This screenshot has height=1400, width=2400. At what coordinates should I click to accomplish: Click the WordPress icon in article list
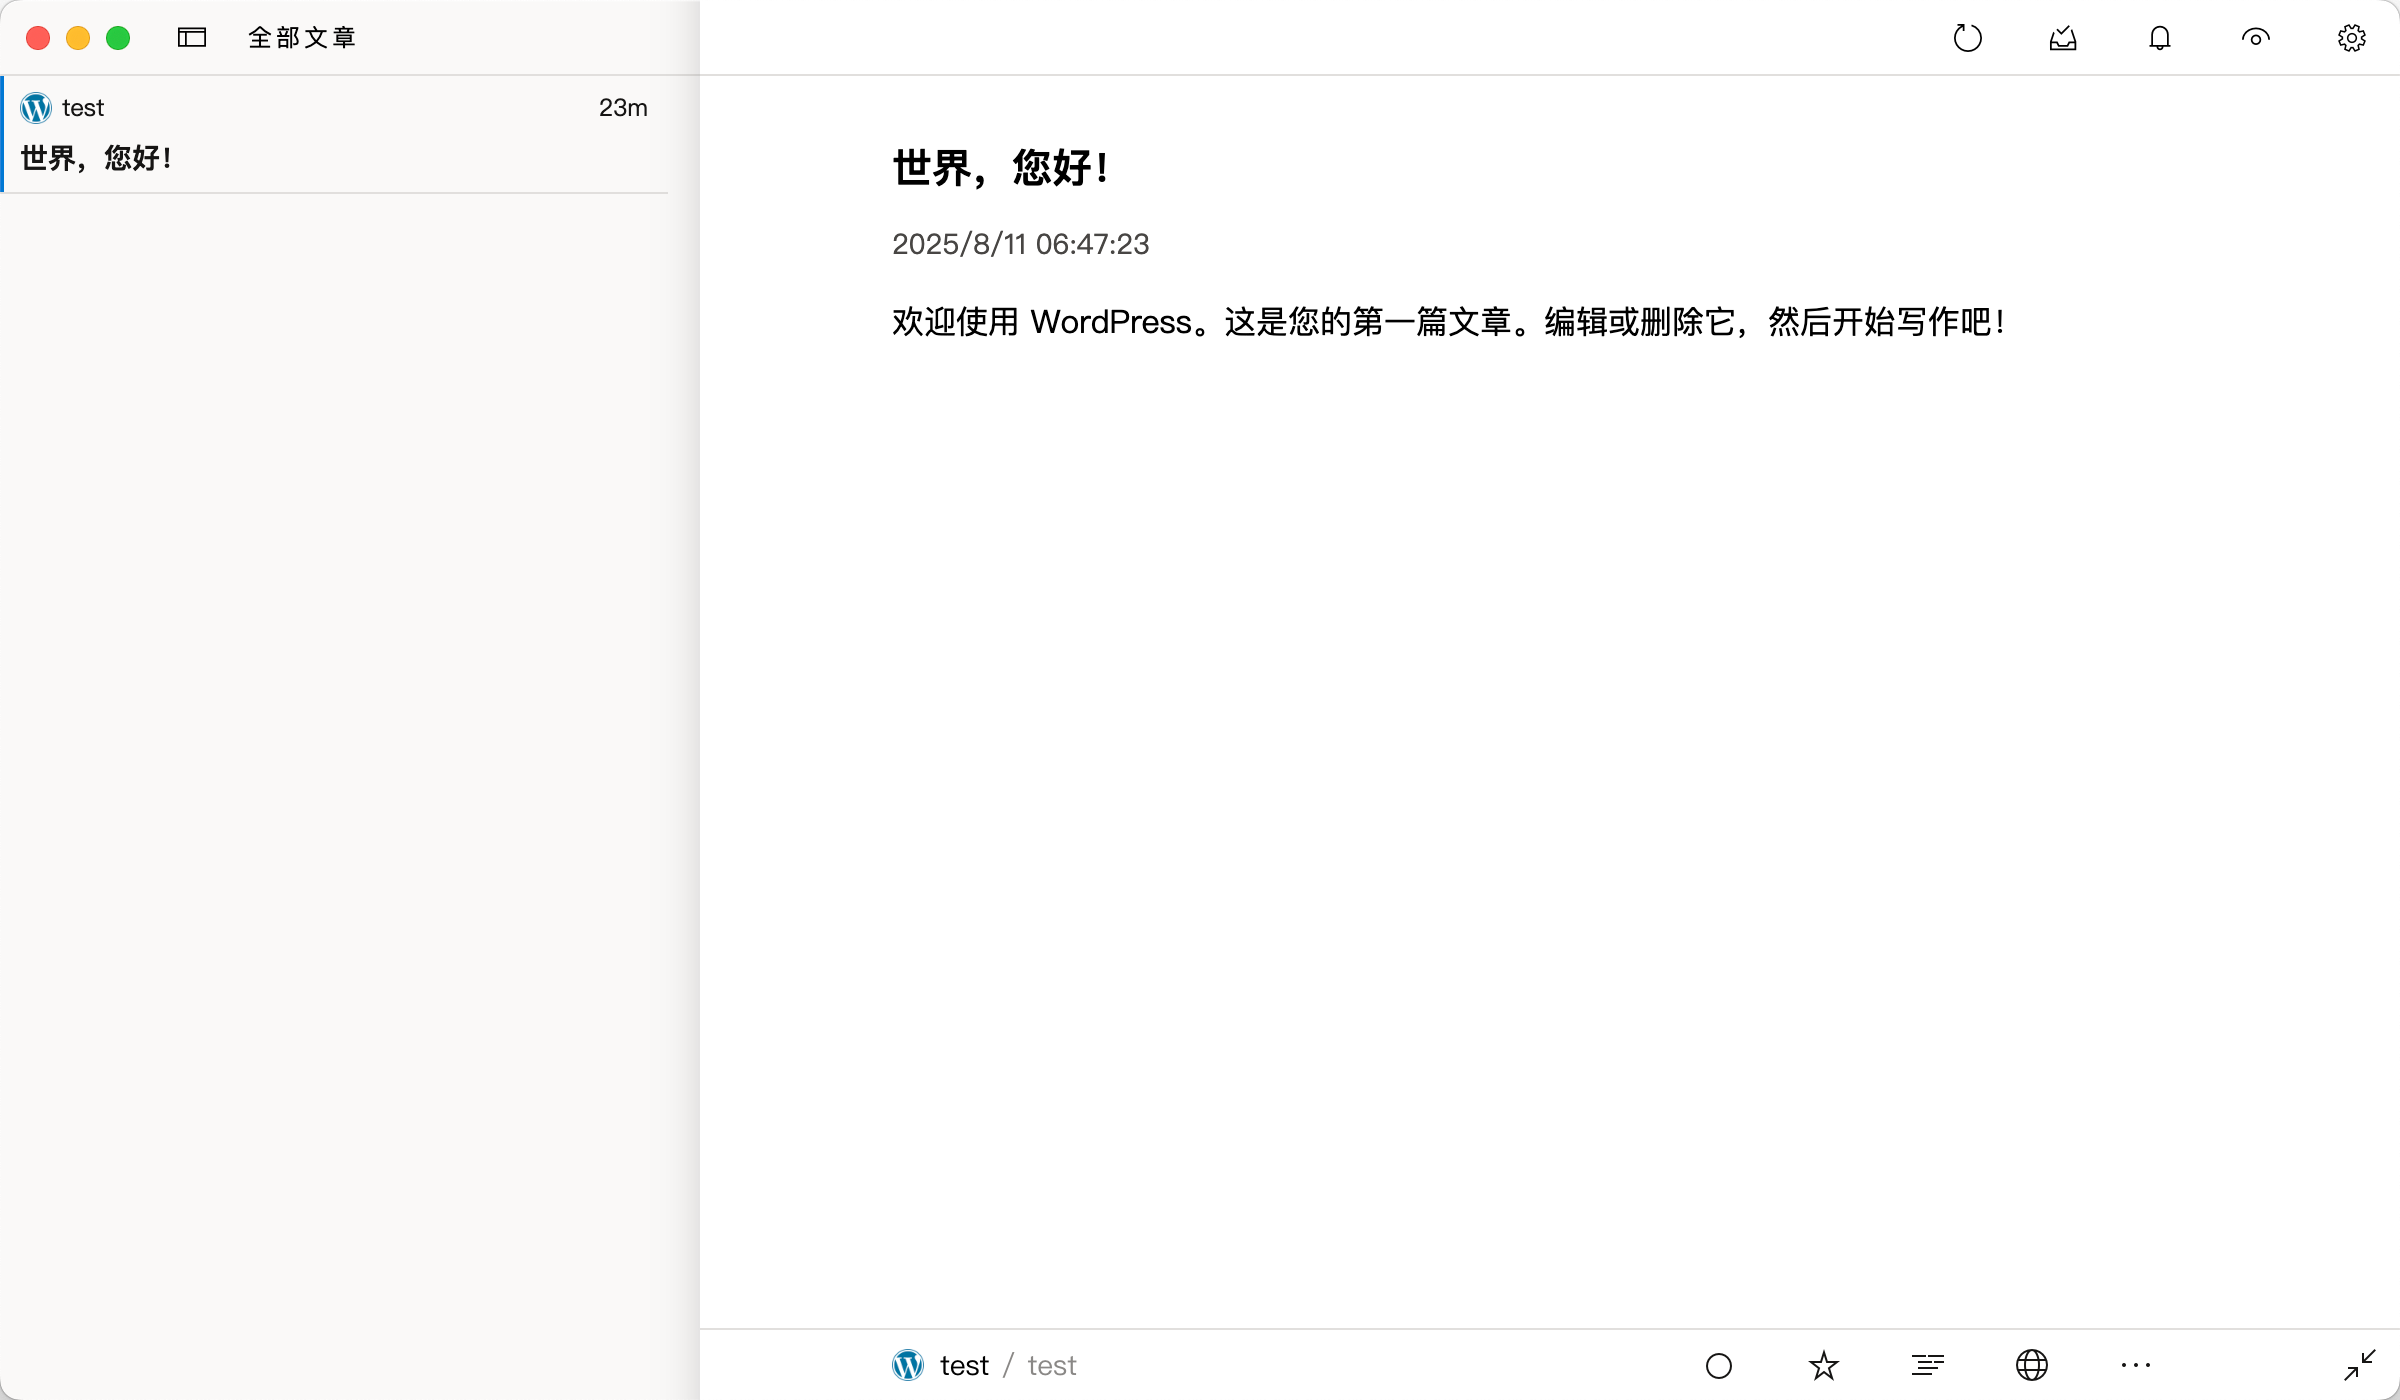click(36, 107)
